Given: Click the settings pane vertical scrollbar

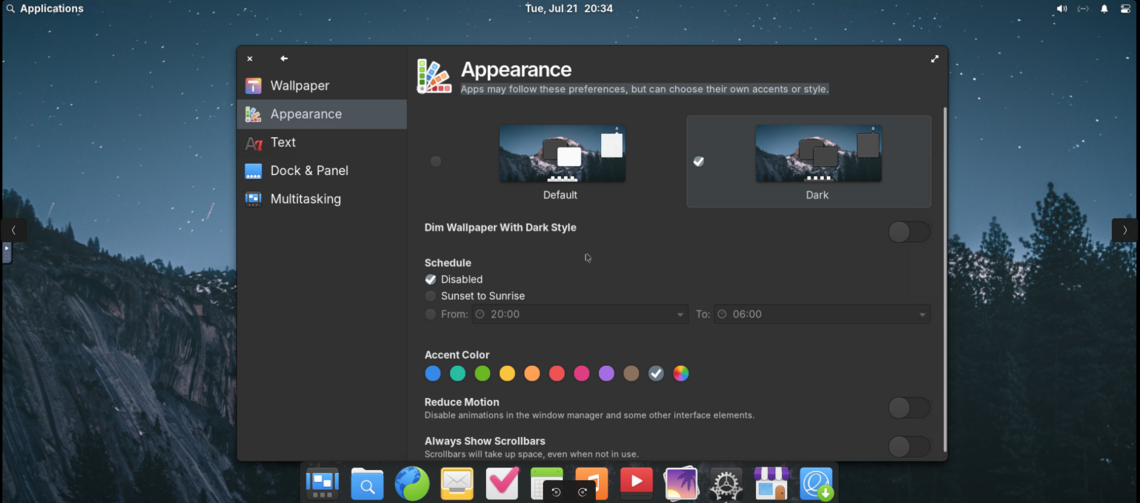Looking at the screenshot, I should point(944,280).
